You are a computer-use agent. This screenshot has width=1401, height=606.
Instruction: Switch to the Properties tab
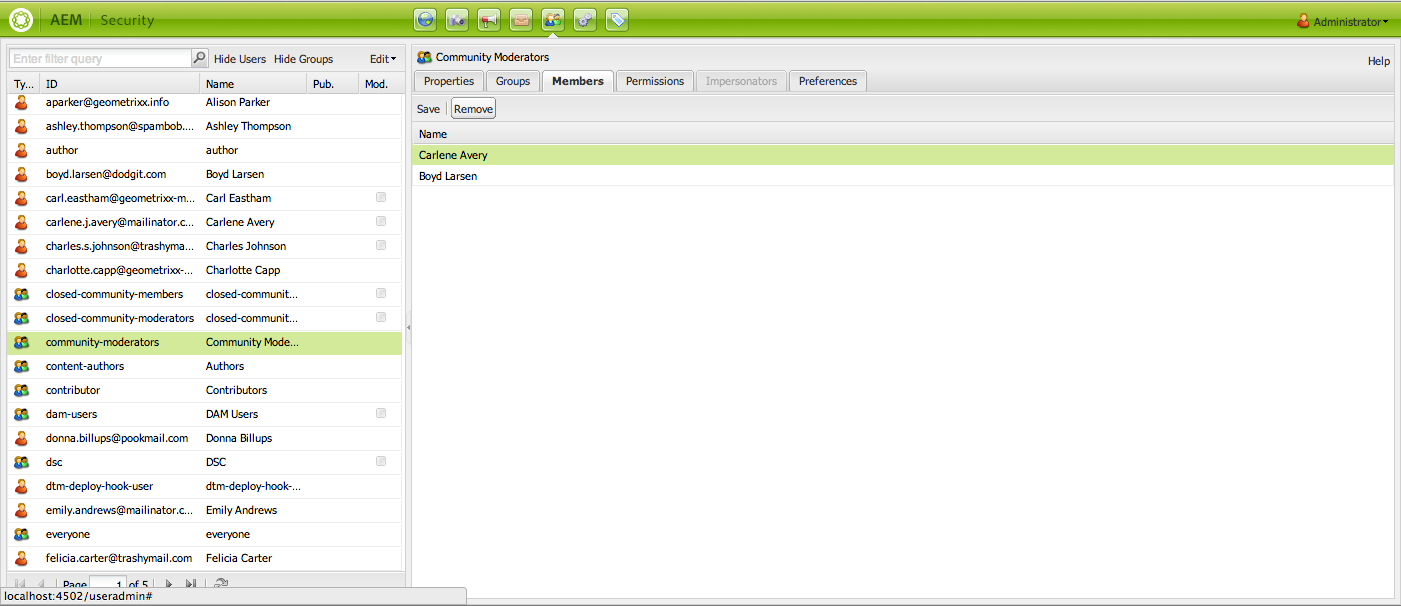coord(449,81)
